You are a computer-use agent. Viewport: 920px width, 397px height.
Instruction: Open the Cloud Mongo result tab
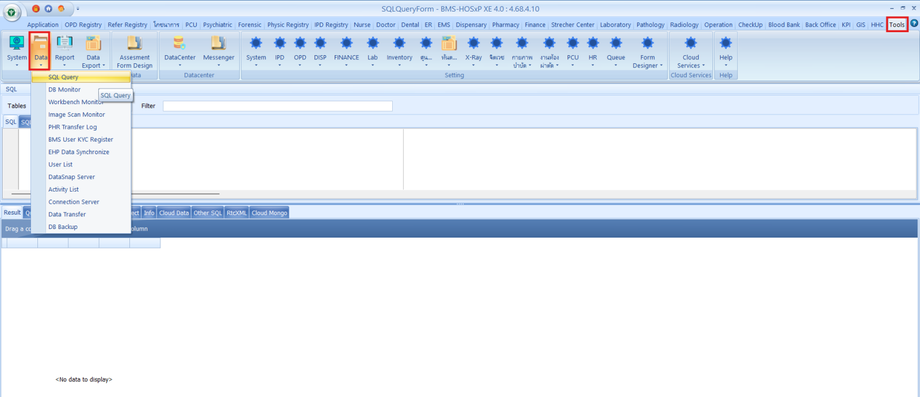269,213
